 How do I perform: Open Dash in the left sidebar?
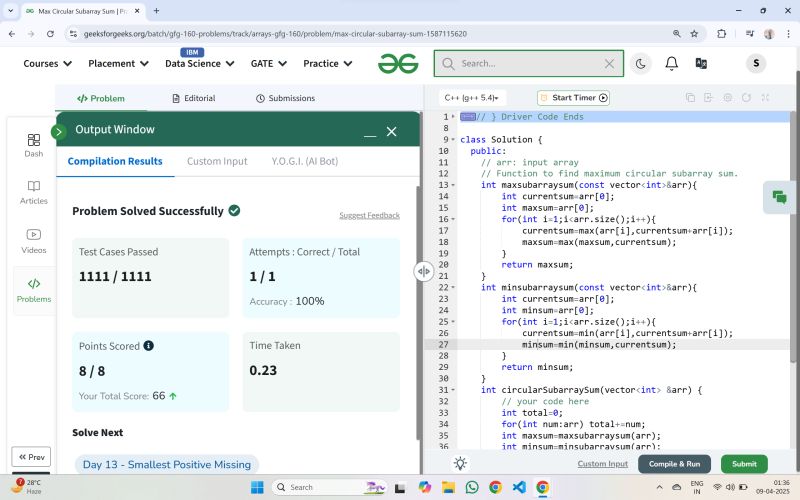click(x=34, y=145)
